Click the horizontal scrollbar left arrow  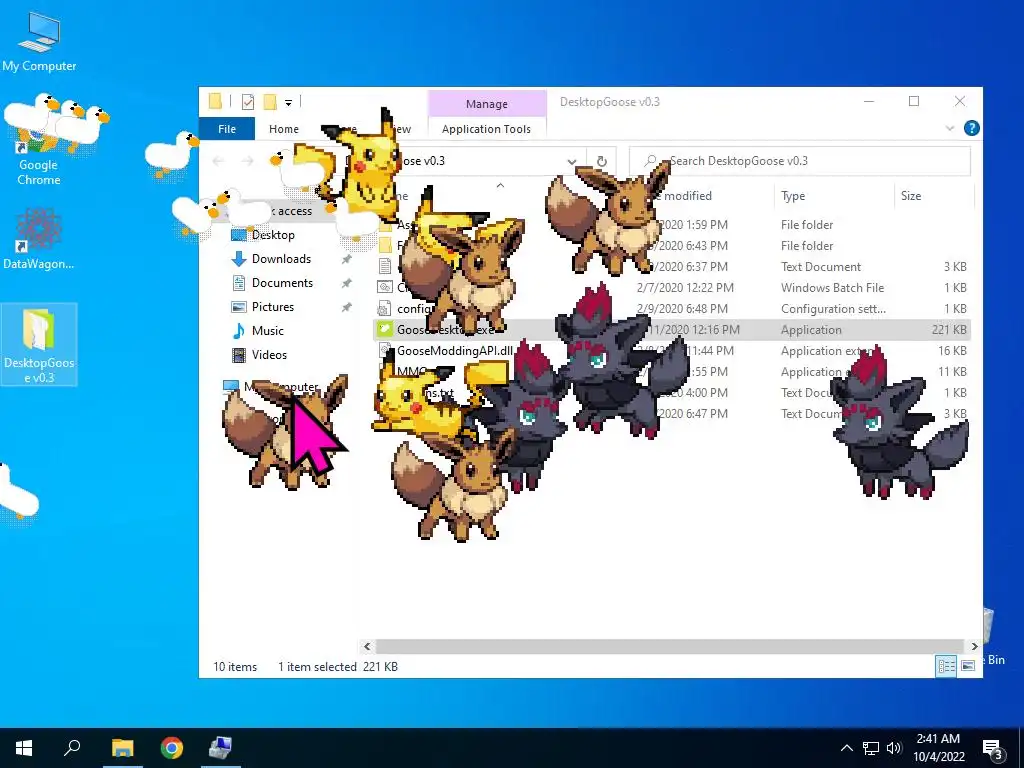pyautogui.click(x=367, y=647)
